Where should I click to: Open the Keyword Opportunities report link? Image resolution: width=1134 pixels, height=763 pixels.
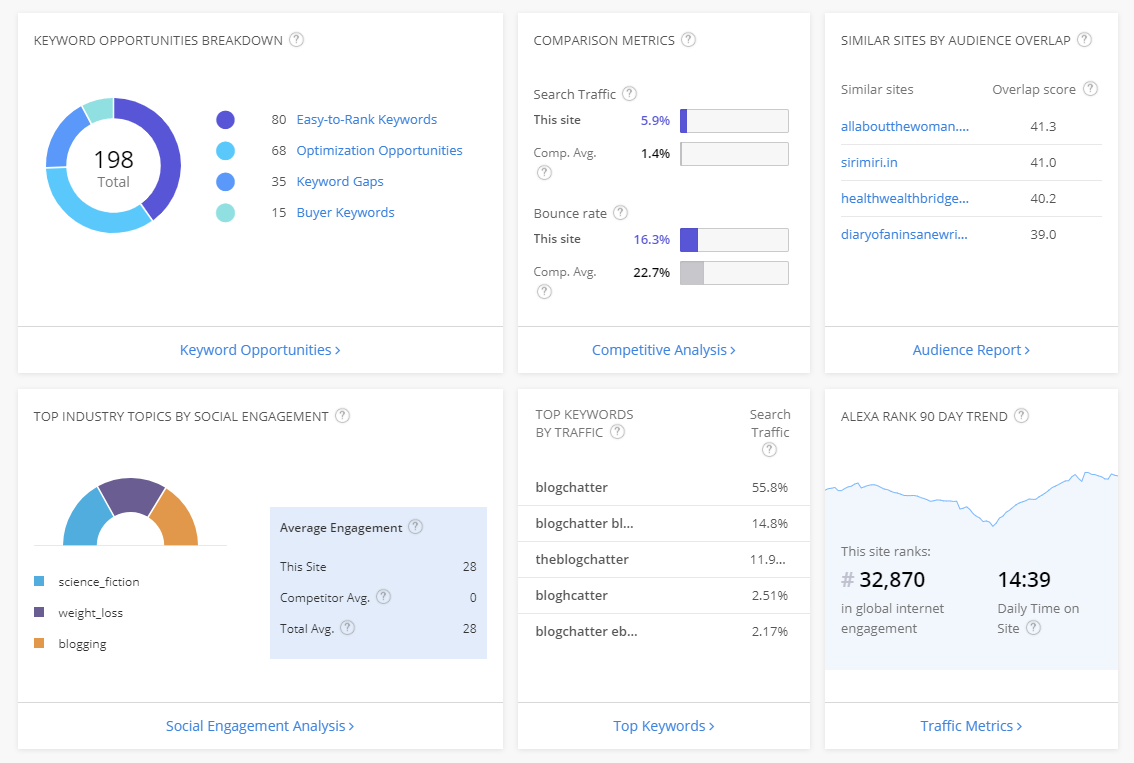tap(260, 350)
